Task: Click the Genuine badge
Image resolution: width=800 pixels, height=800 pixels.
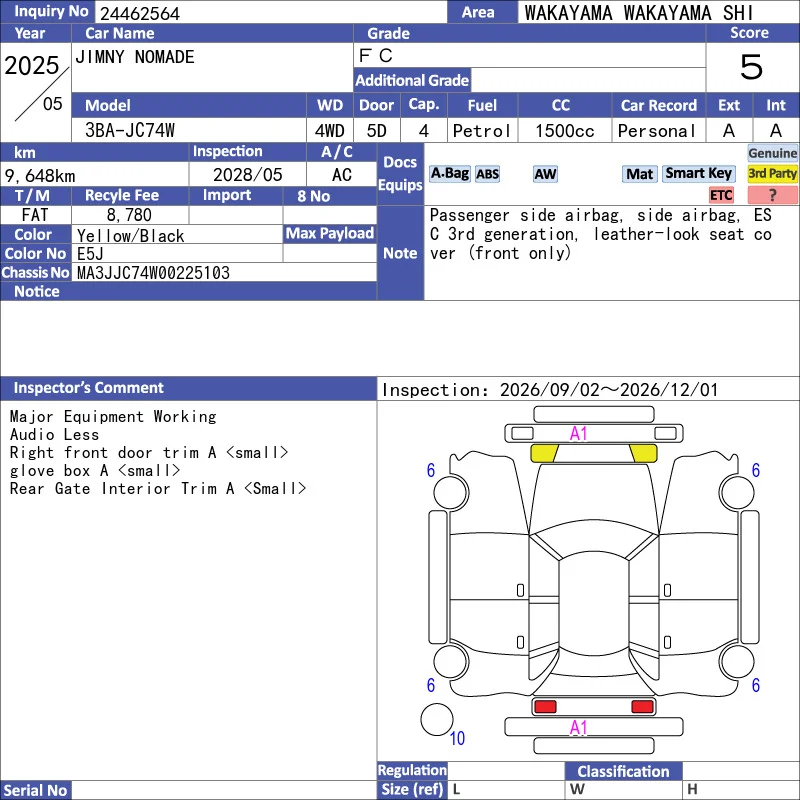Action: tap(772, 153)
